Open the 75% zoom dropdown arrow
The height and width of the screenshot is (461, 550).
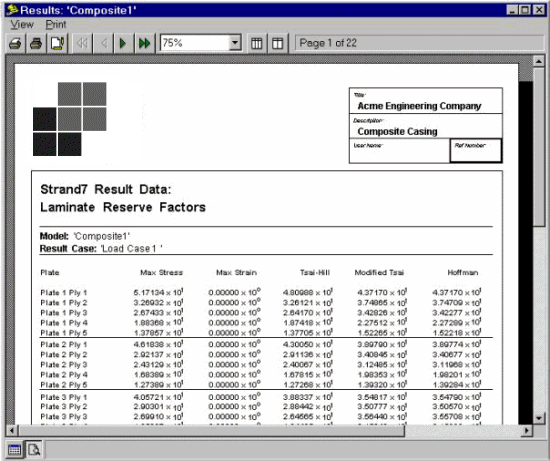(x=235, y=44)
